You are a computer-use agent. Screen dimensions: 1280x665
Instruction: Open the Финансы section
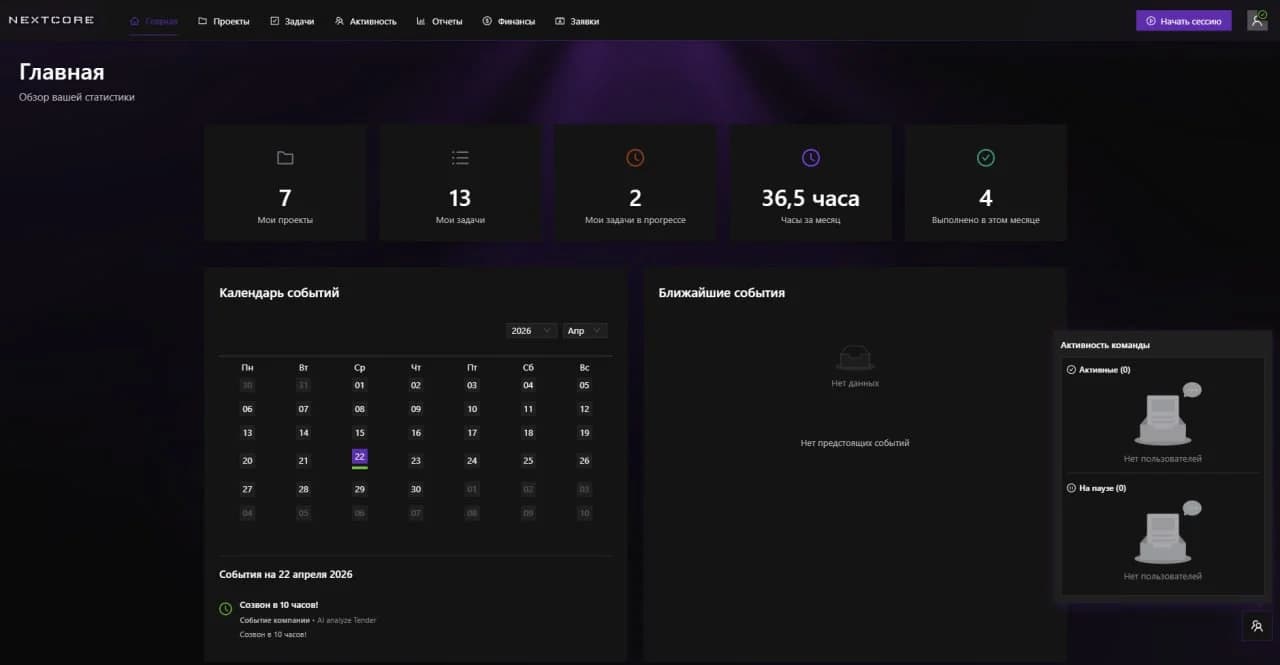[508, 21]
